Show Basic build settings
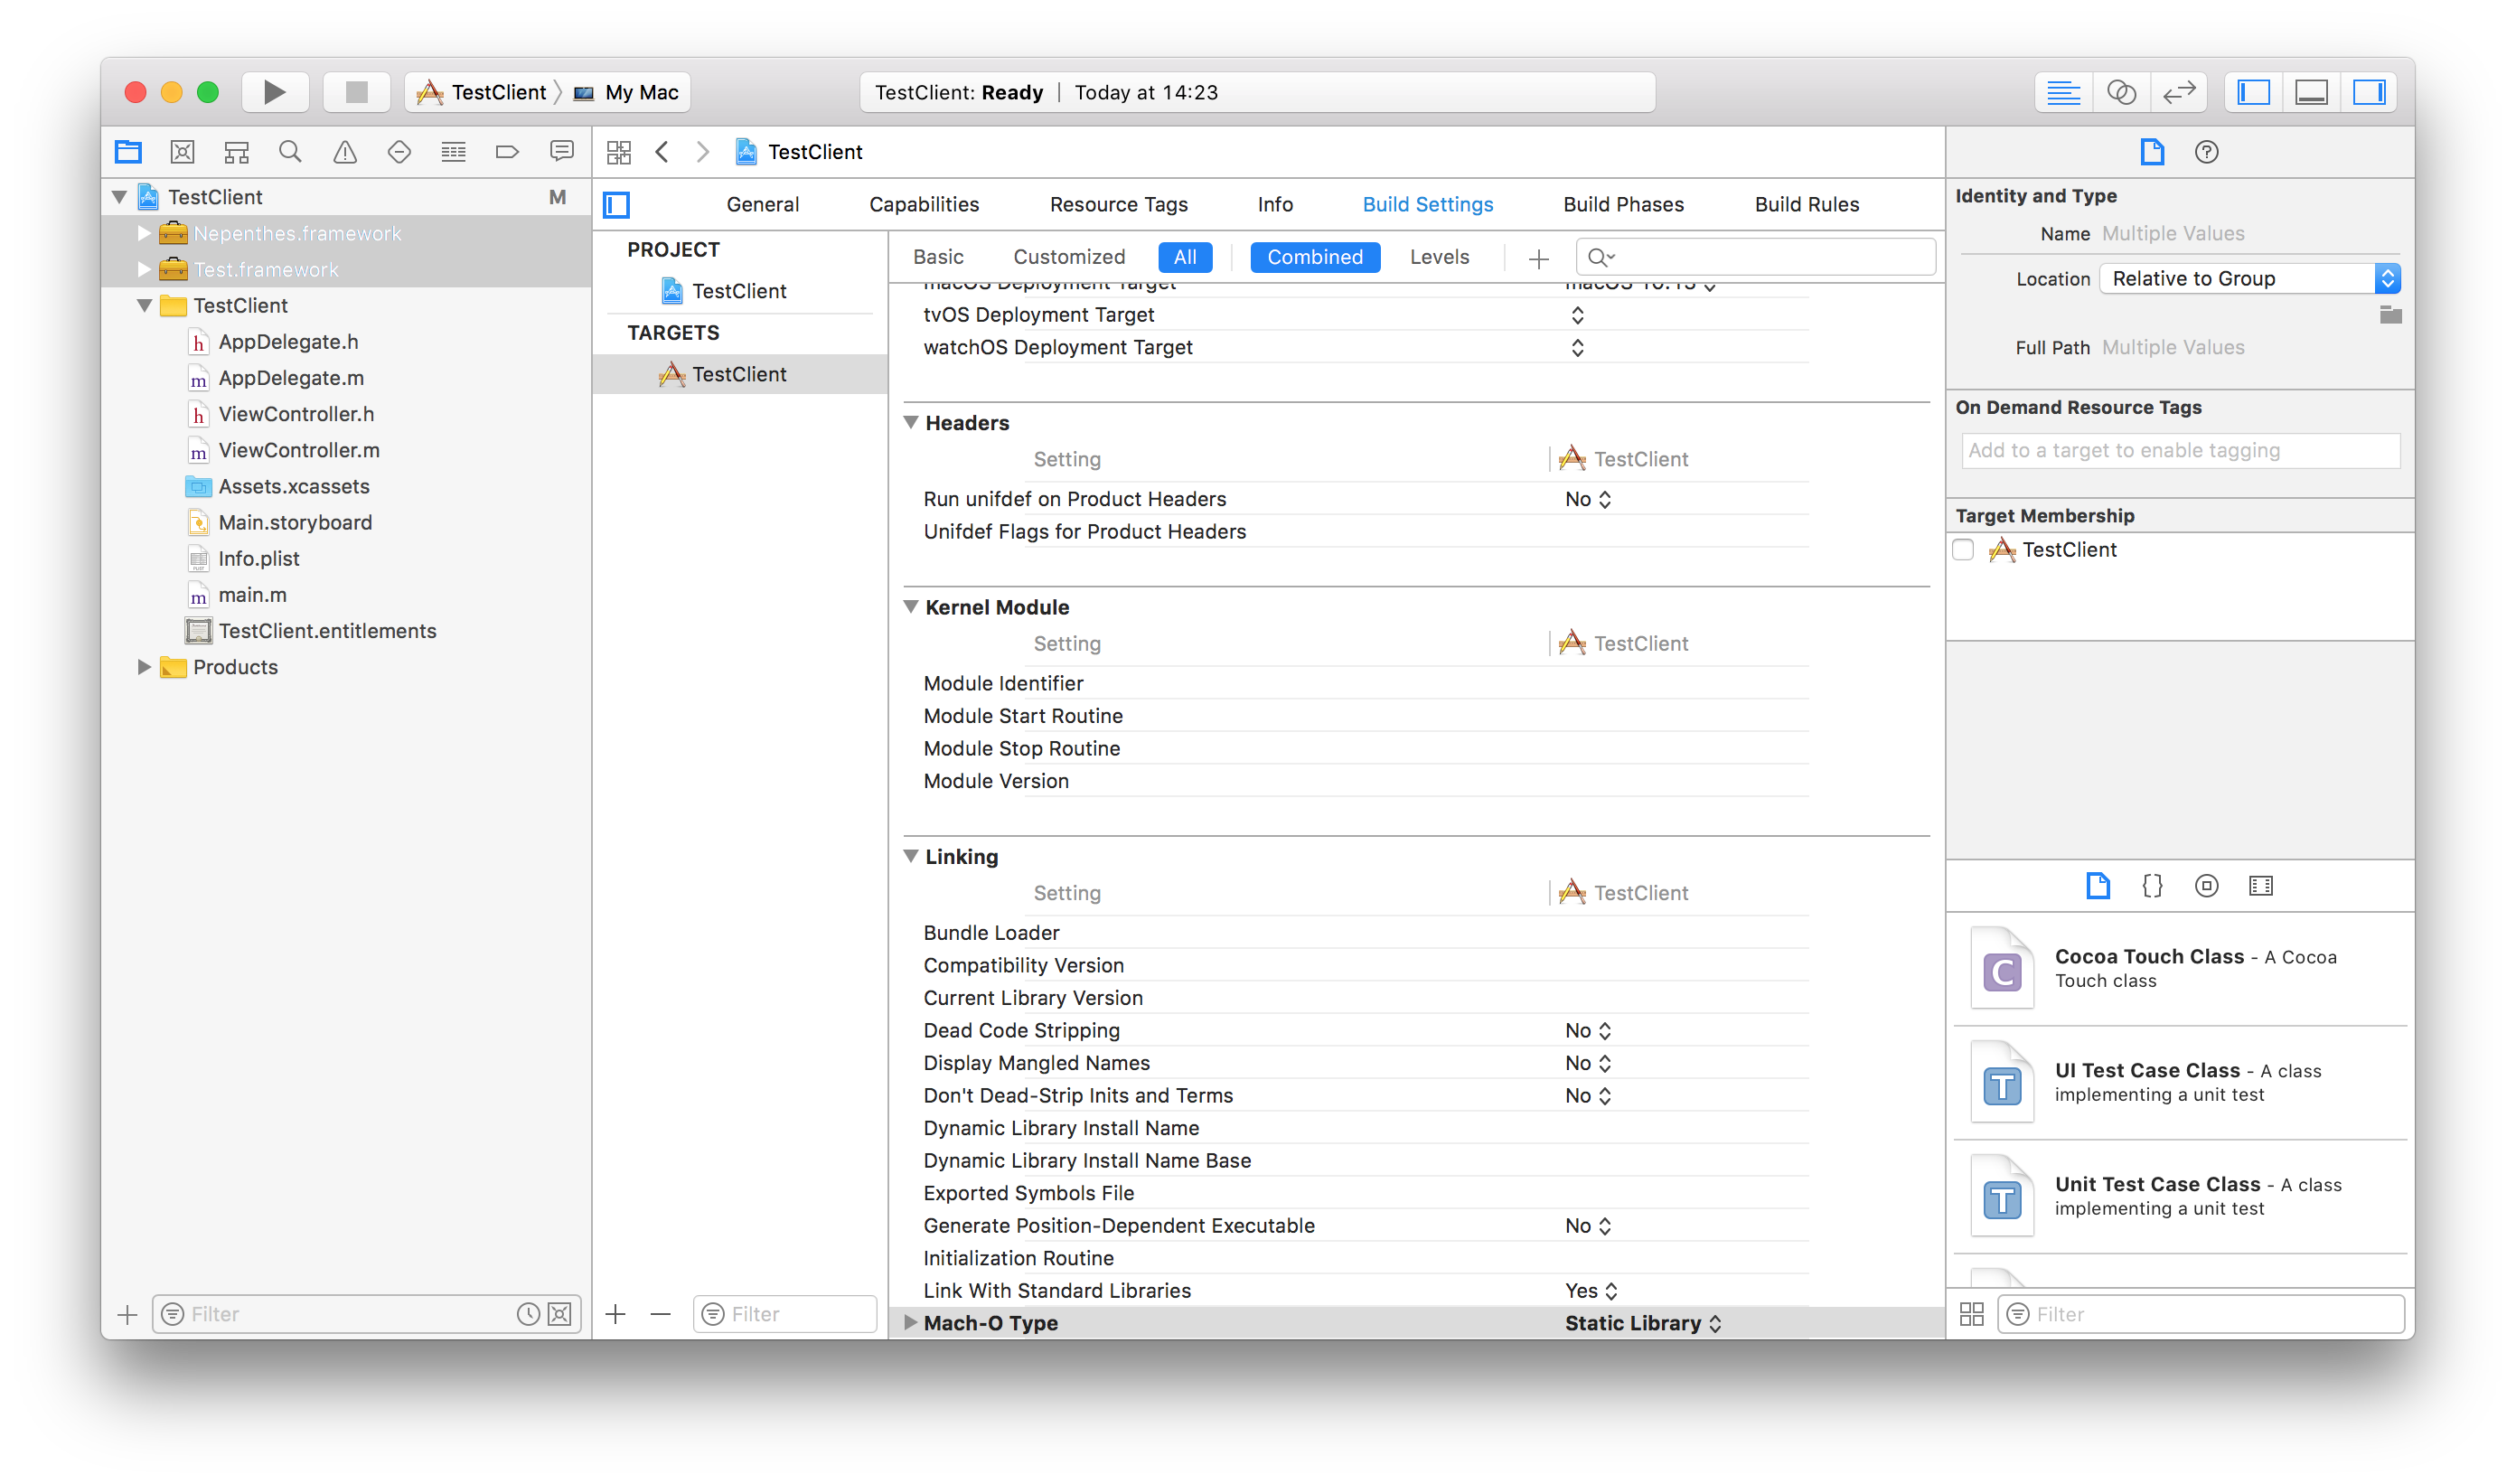The height and width of the screenshot is (1484, 2516). (938, 257)
